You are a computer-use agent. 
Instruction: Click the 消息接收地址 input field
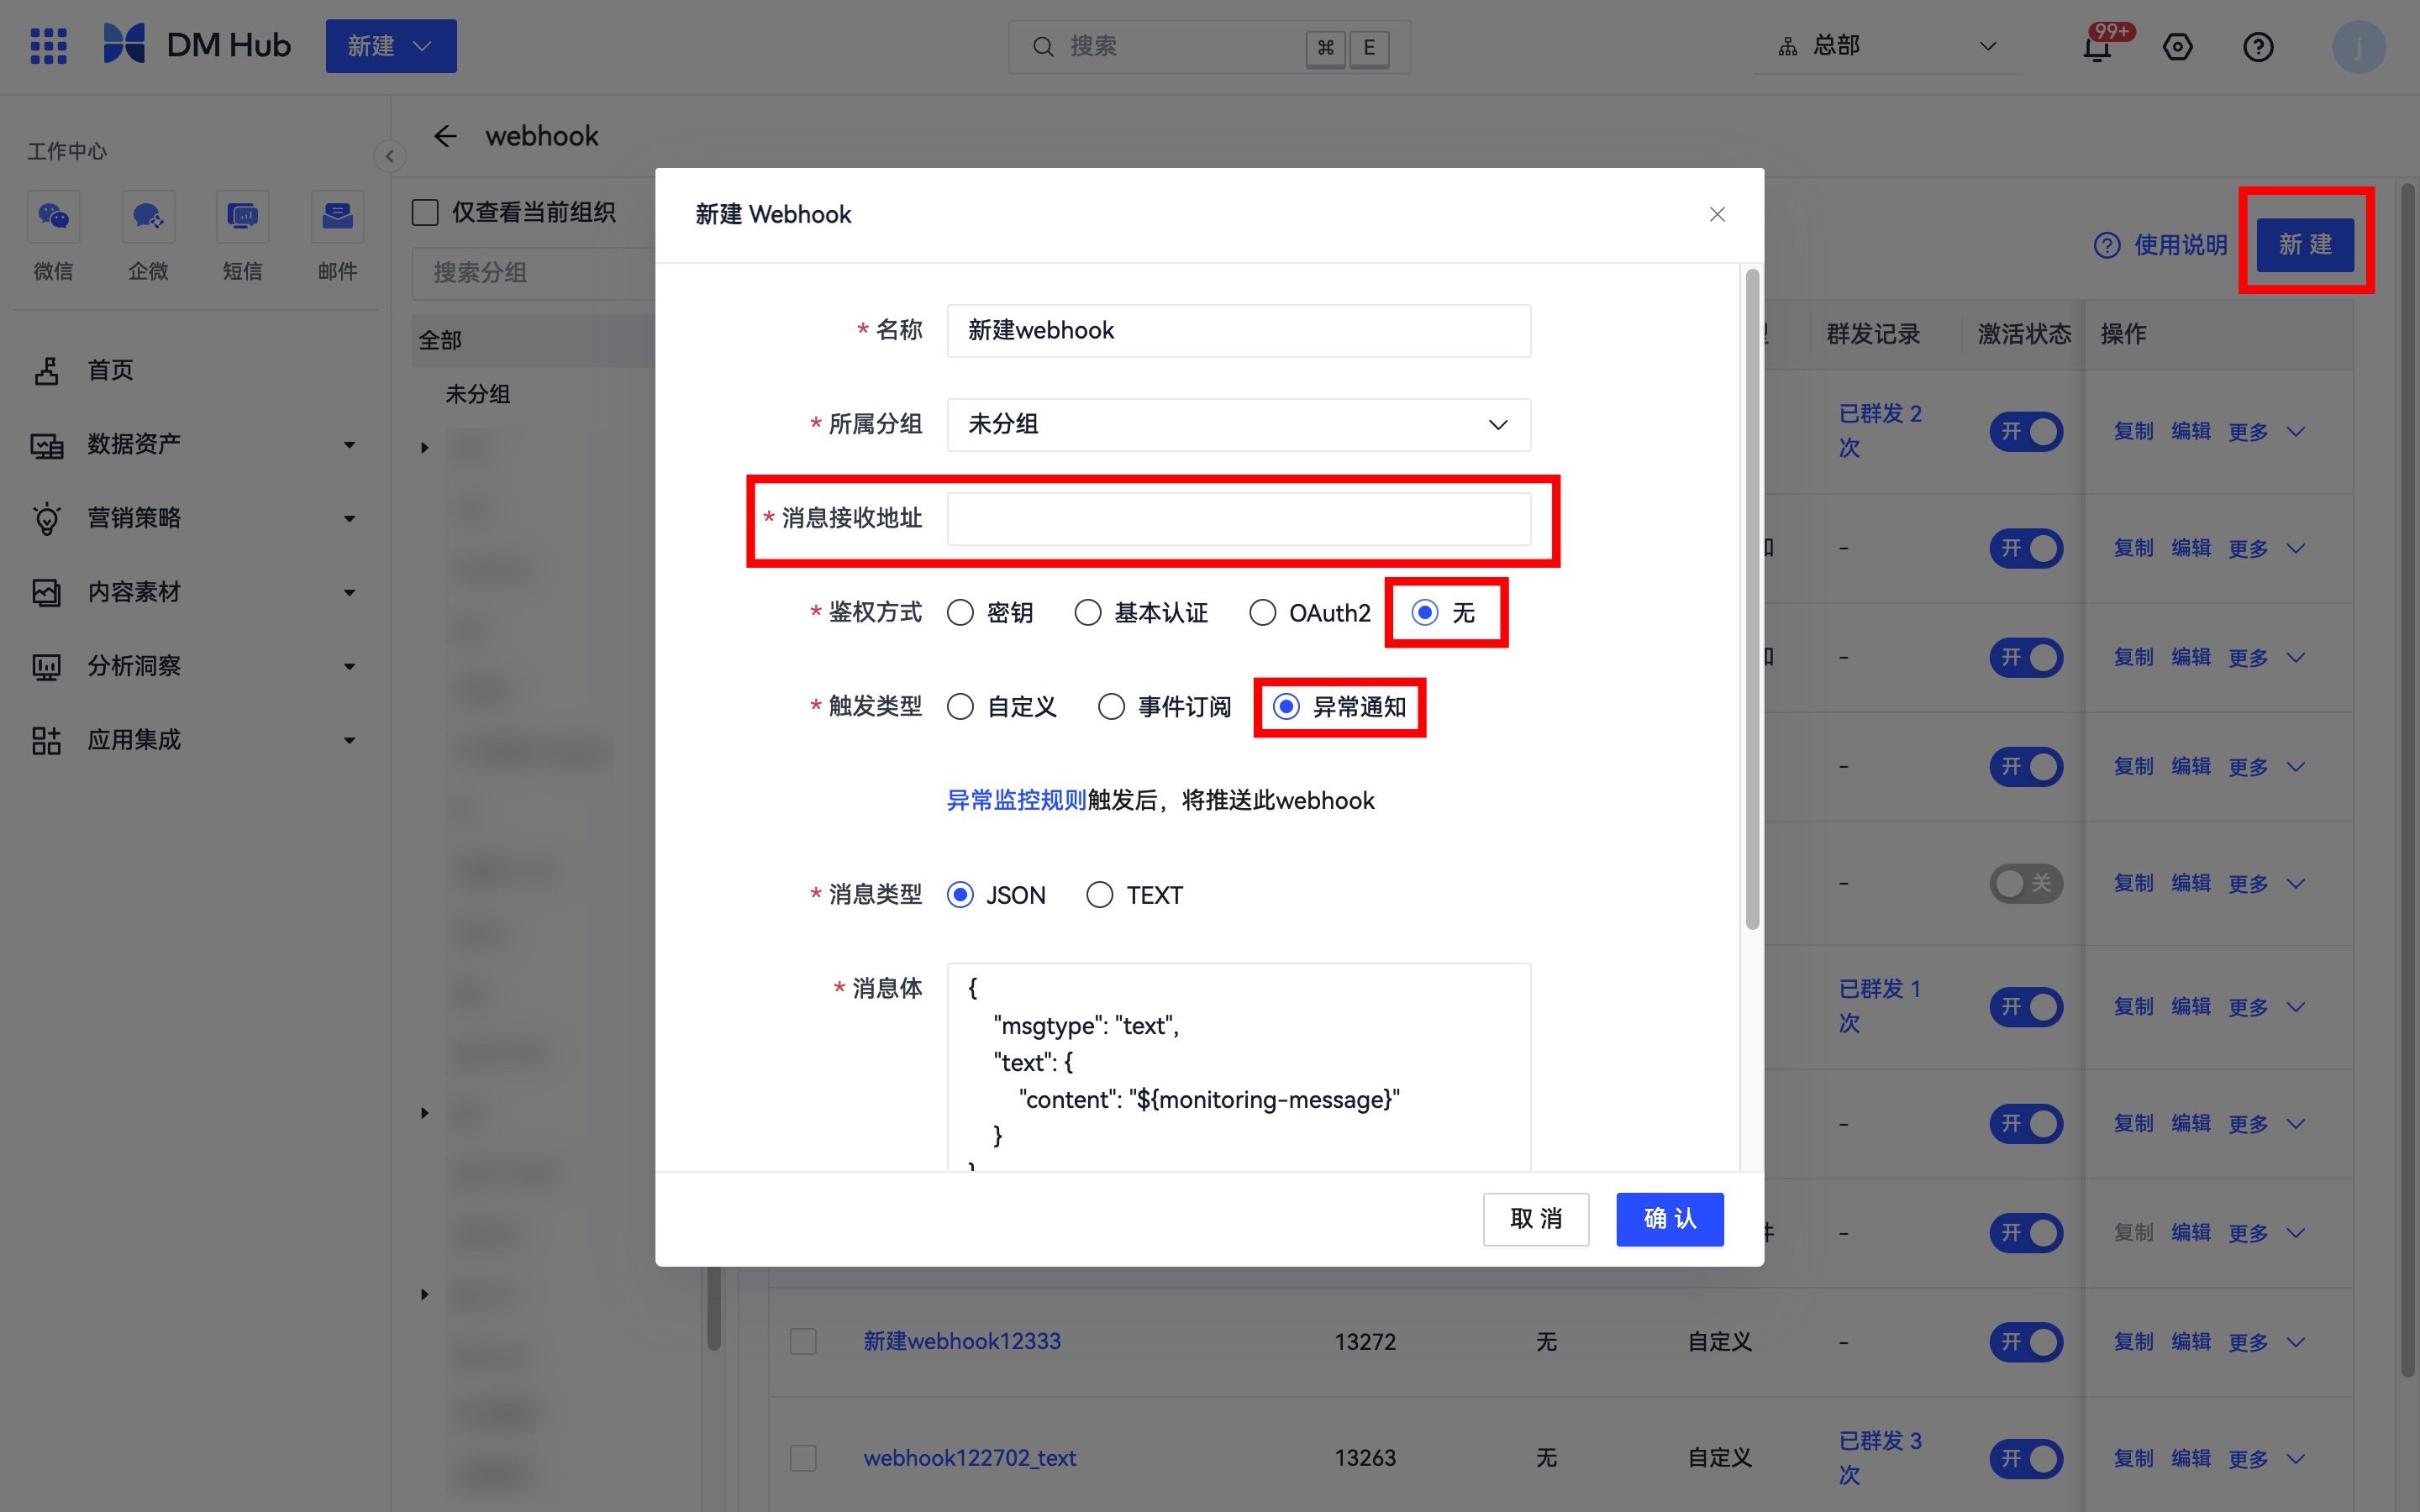coord(1238,519)
